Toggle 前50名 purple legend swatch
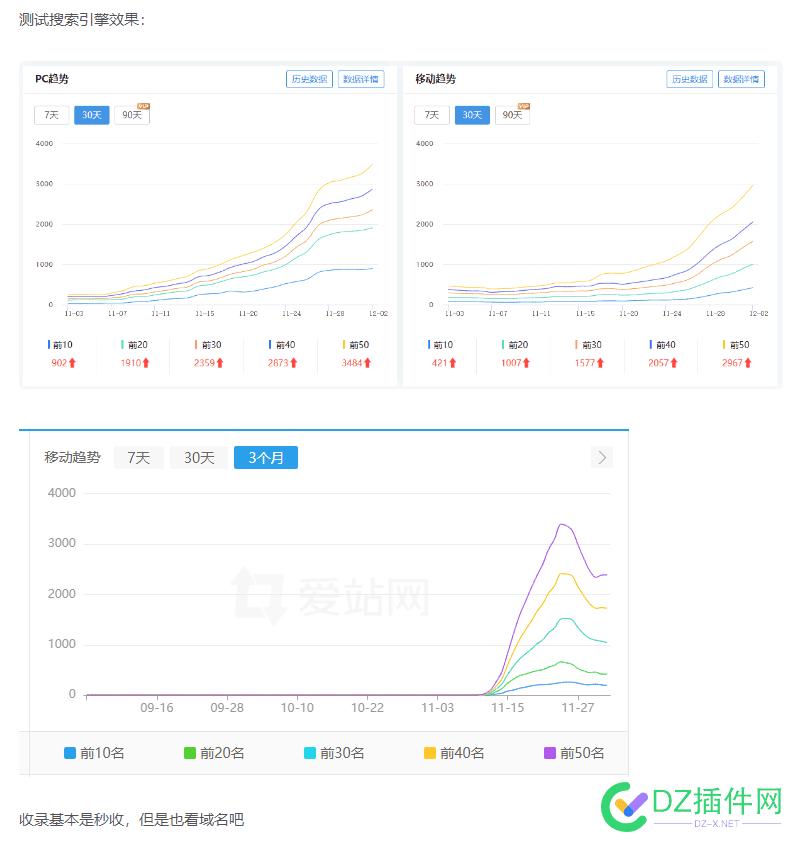Image resolution: width=801 pixels, height=847 pixels. click(x=550, y=753)
